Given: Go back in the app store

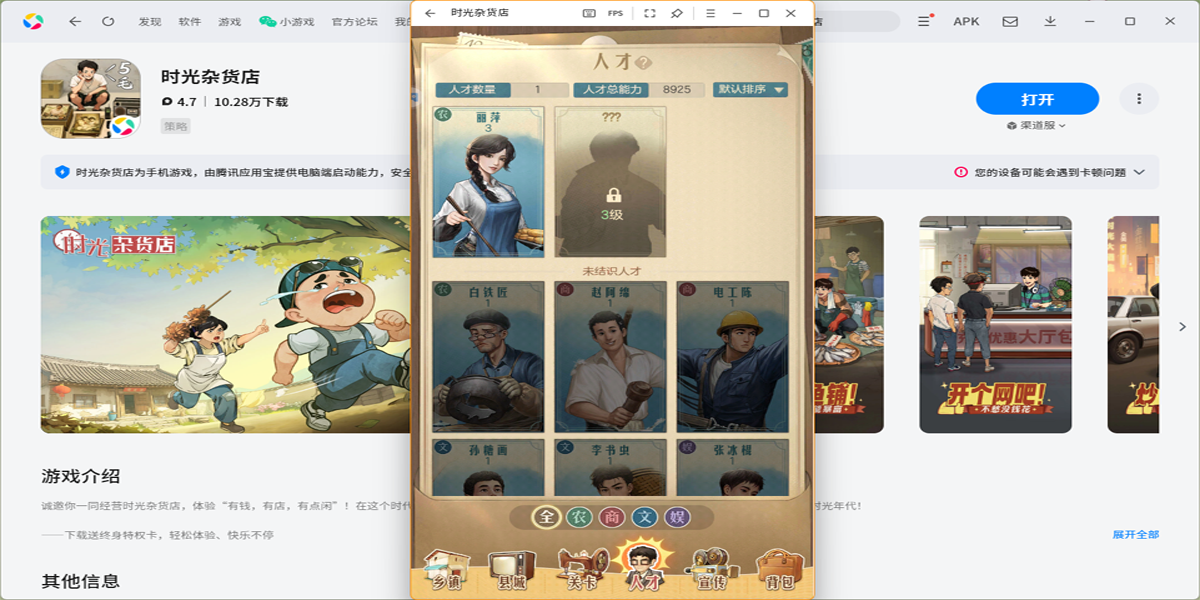Looking at the screenshot, I should click(x=76, y=21).
